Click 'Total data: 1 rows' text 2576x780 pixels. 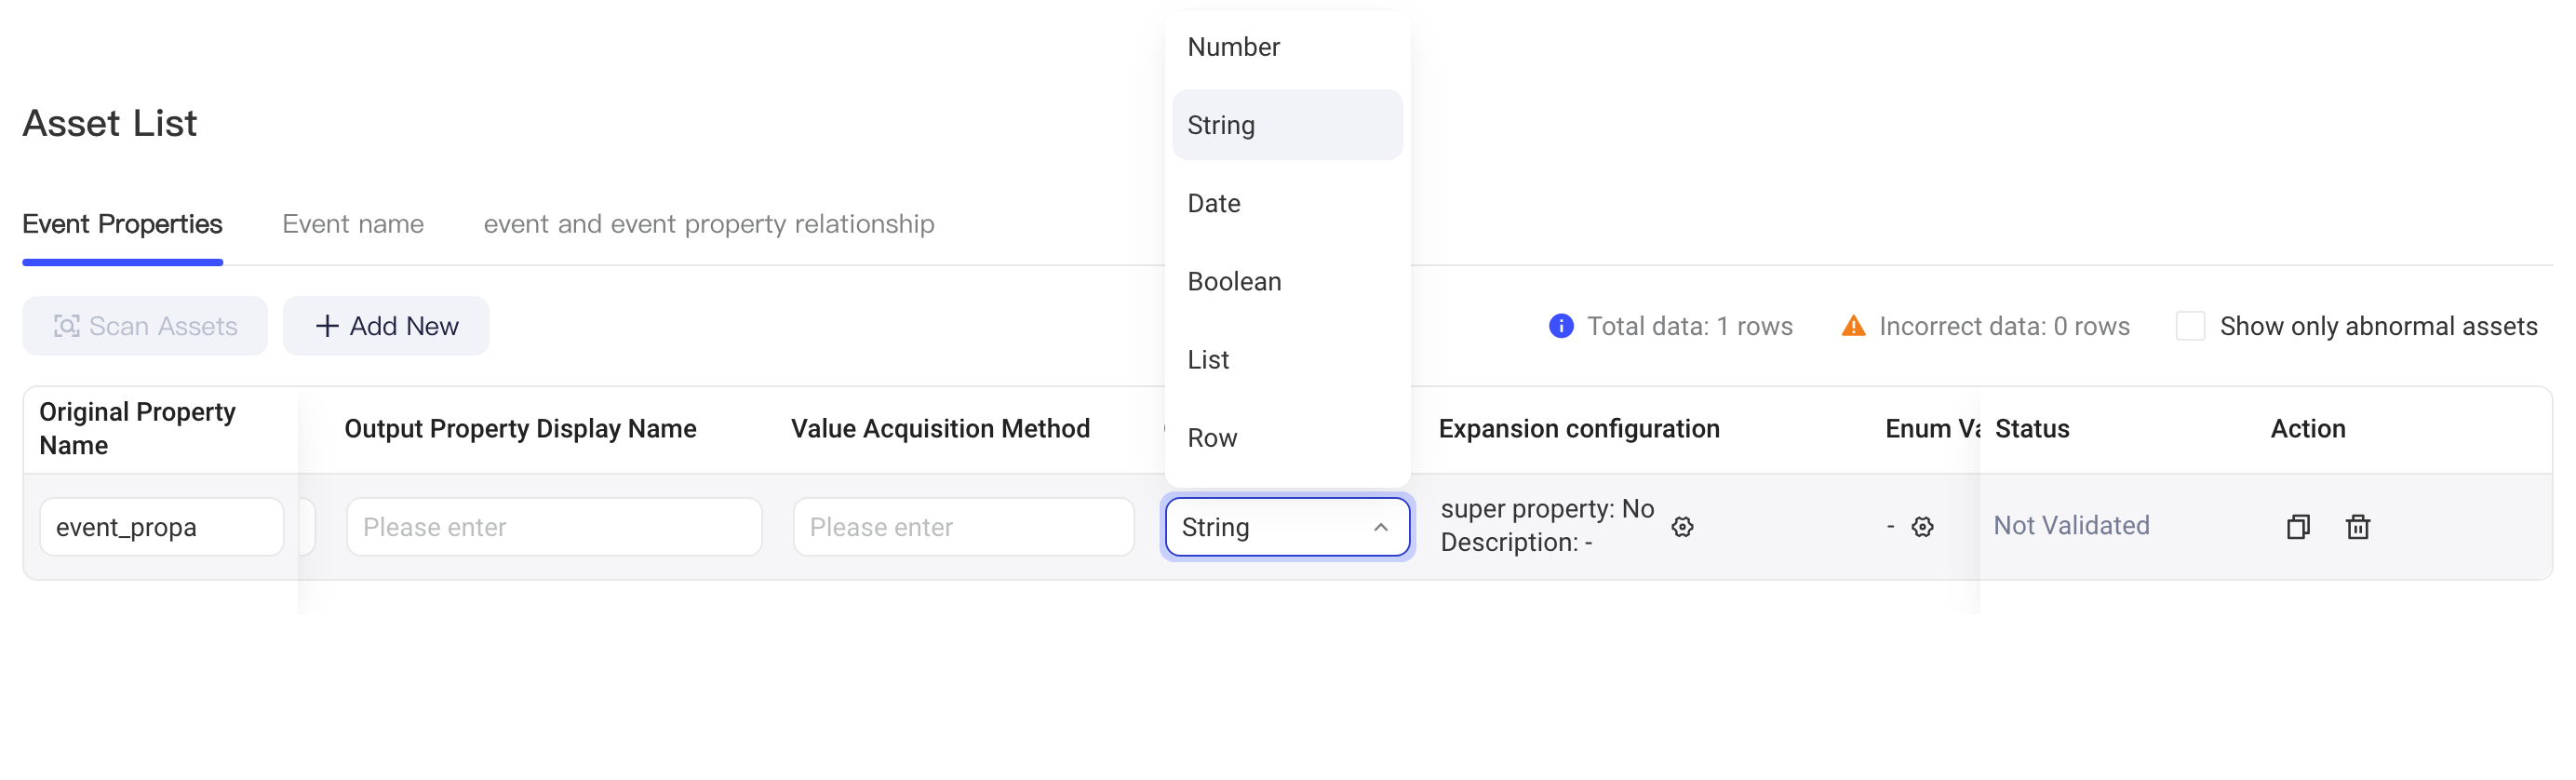(x=1689, y=326)
